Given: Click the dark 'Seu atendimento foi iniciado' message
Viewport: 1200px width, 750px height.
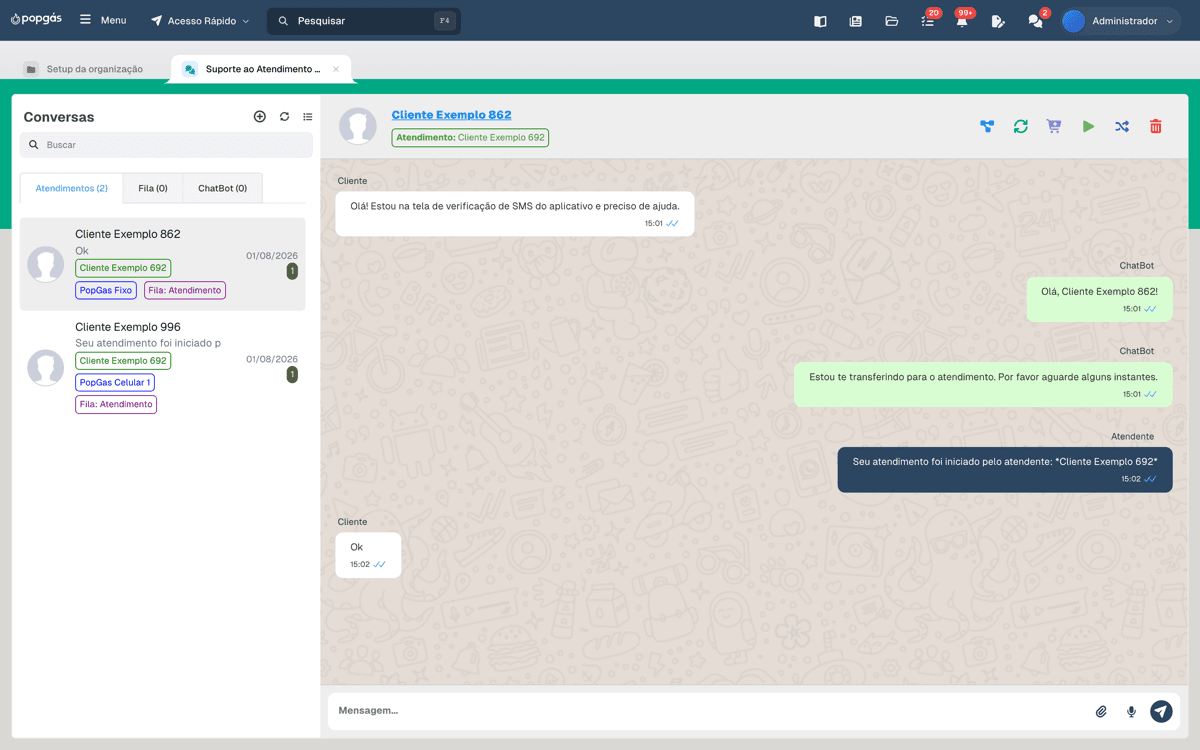Looking at the screenshot, I should (1005, 469).
